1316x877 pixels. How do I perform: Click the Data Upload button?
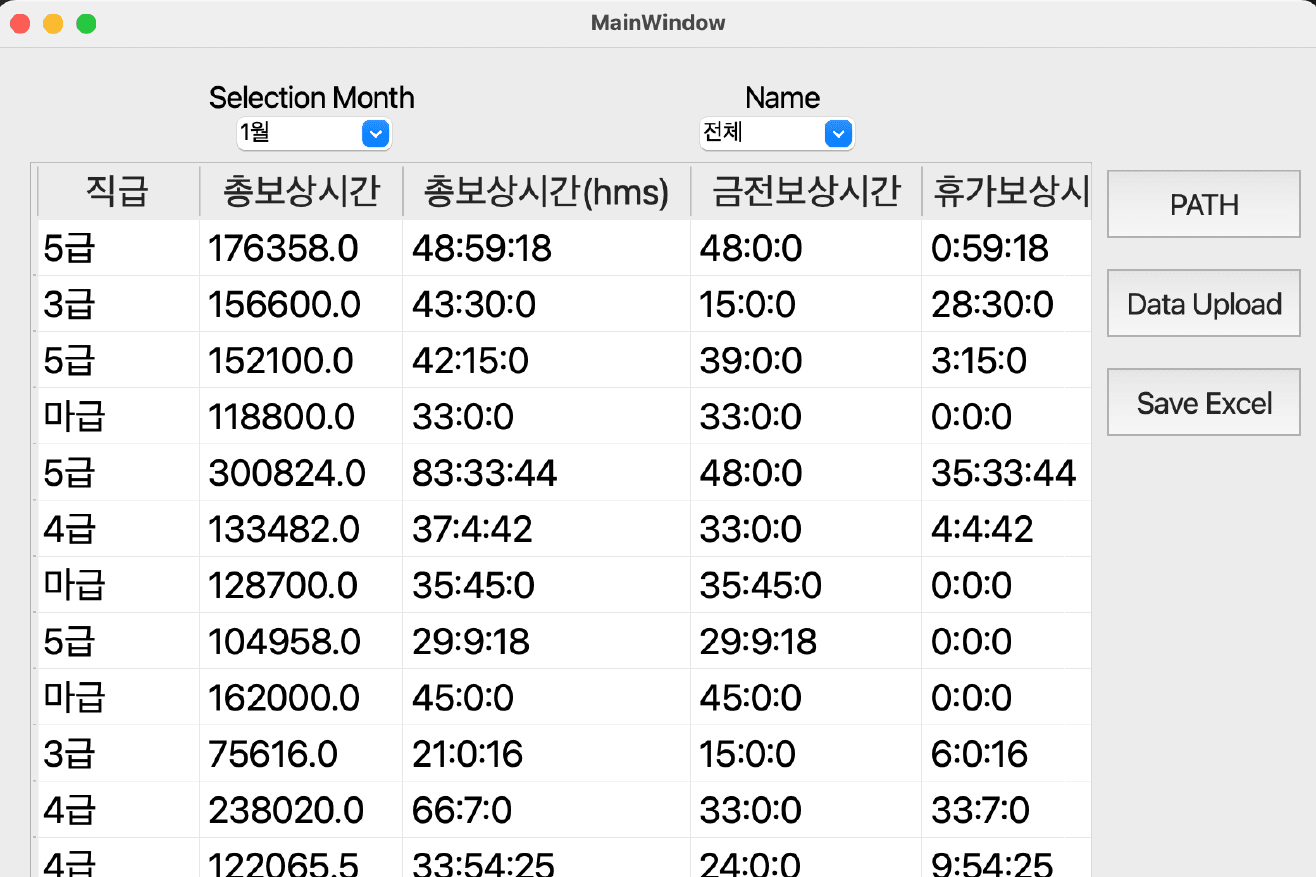[x=1204, y=304]
